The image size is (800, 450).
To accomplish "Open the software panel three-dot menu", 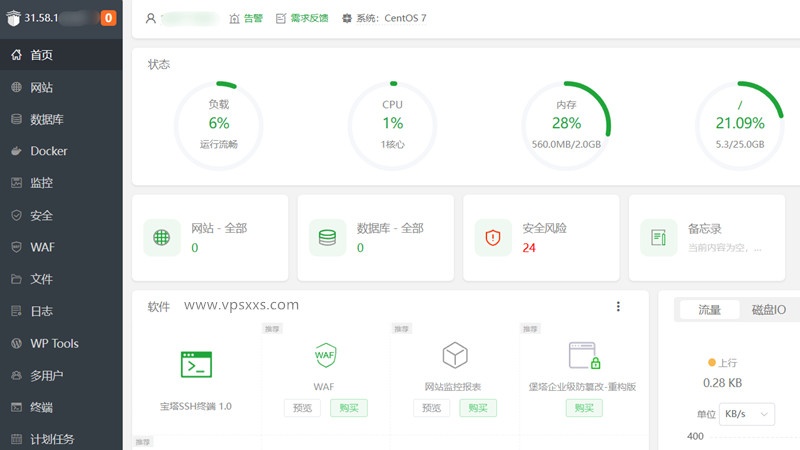I will click(x=618, y=306).
